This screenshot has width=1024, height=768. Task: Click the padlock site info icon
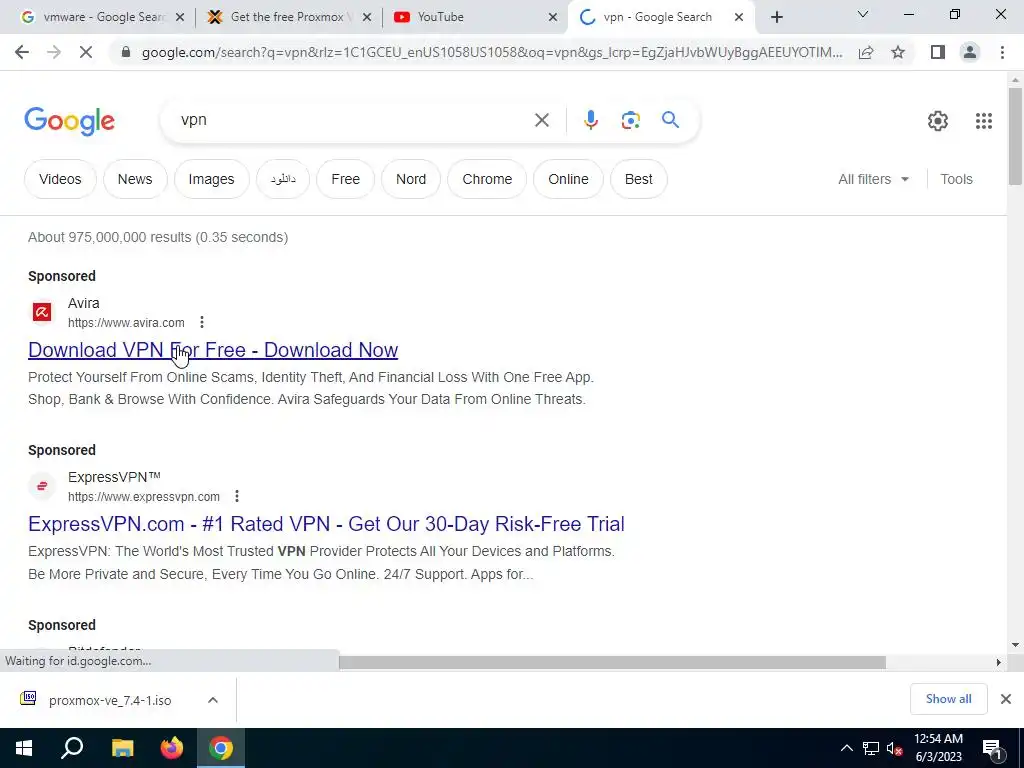tap(126, 52)
